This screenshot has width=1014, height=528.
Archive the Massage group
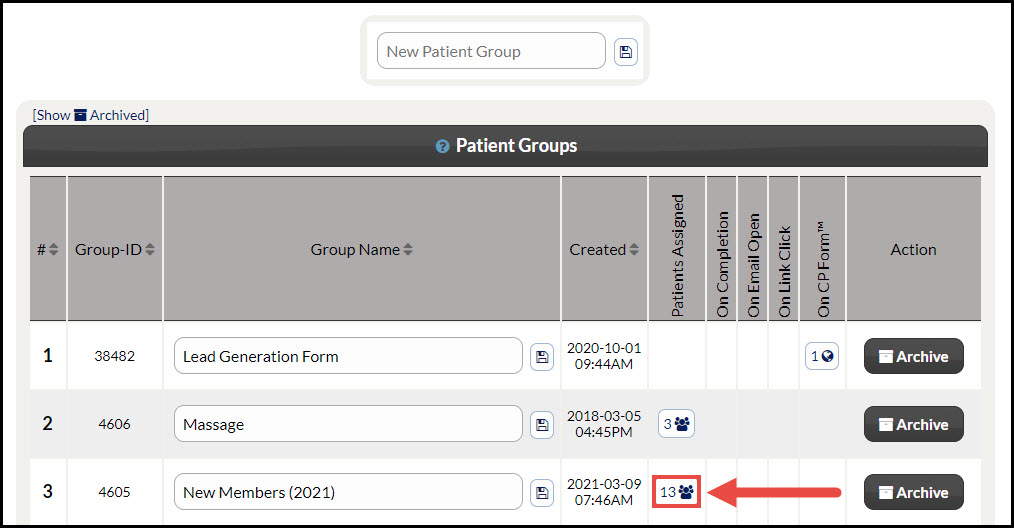914,424
